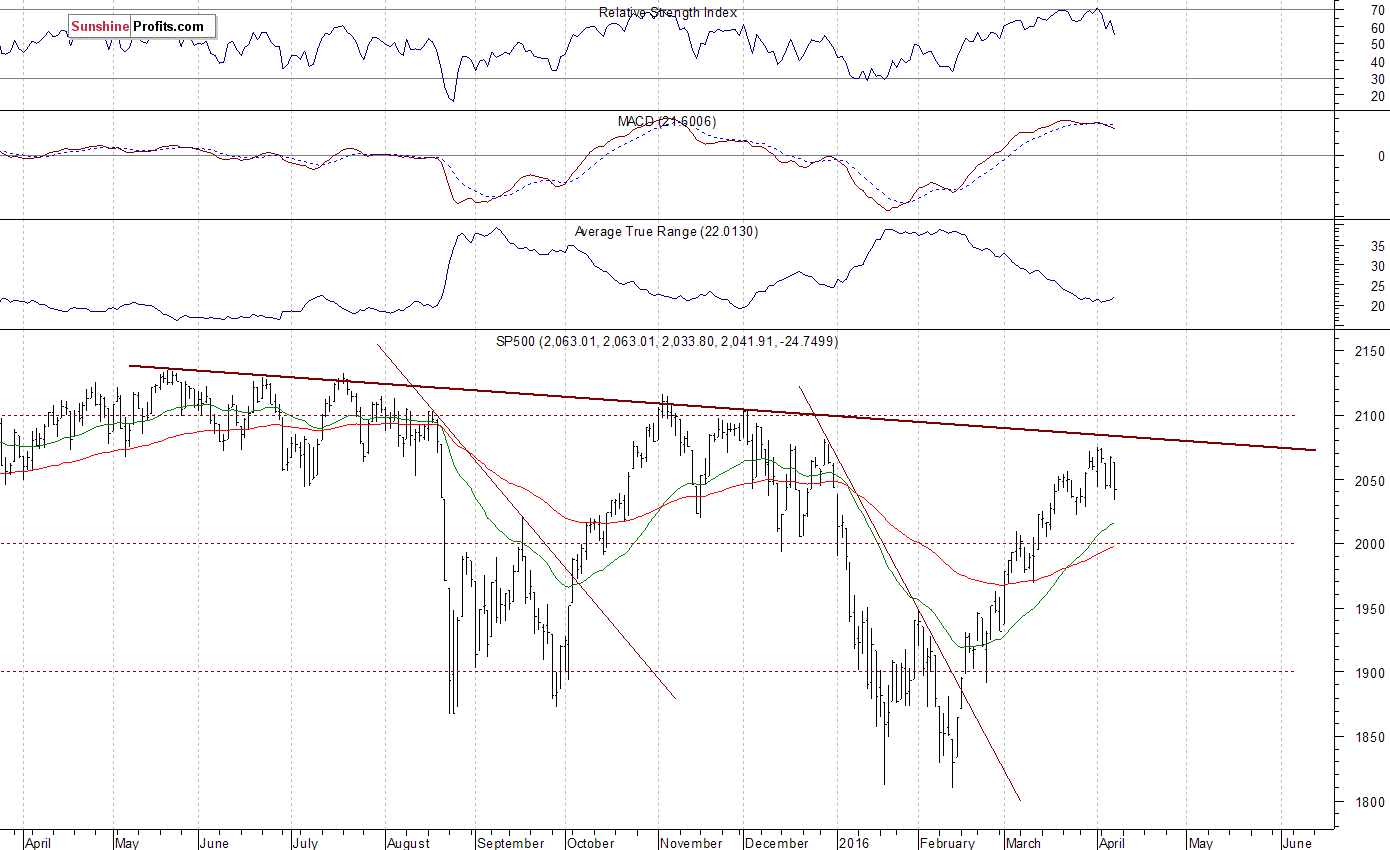Image resolution: width=1390 pixels, height=850 pixels.
Task: Click the SunshineProfits.com logo
Action: (x=142, y=27)
